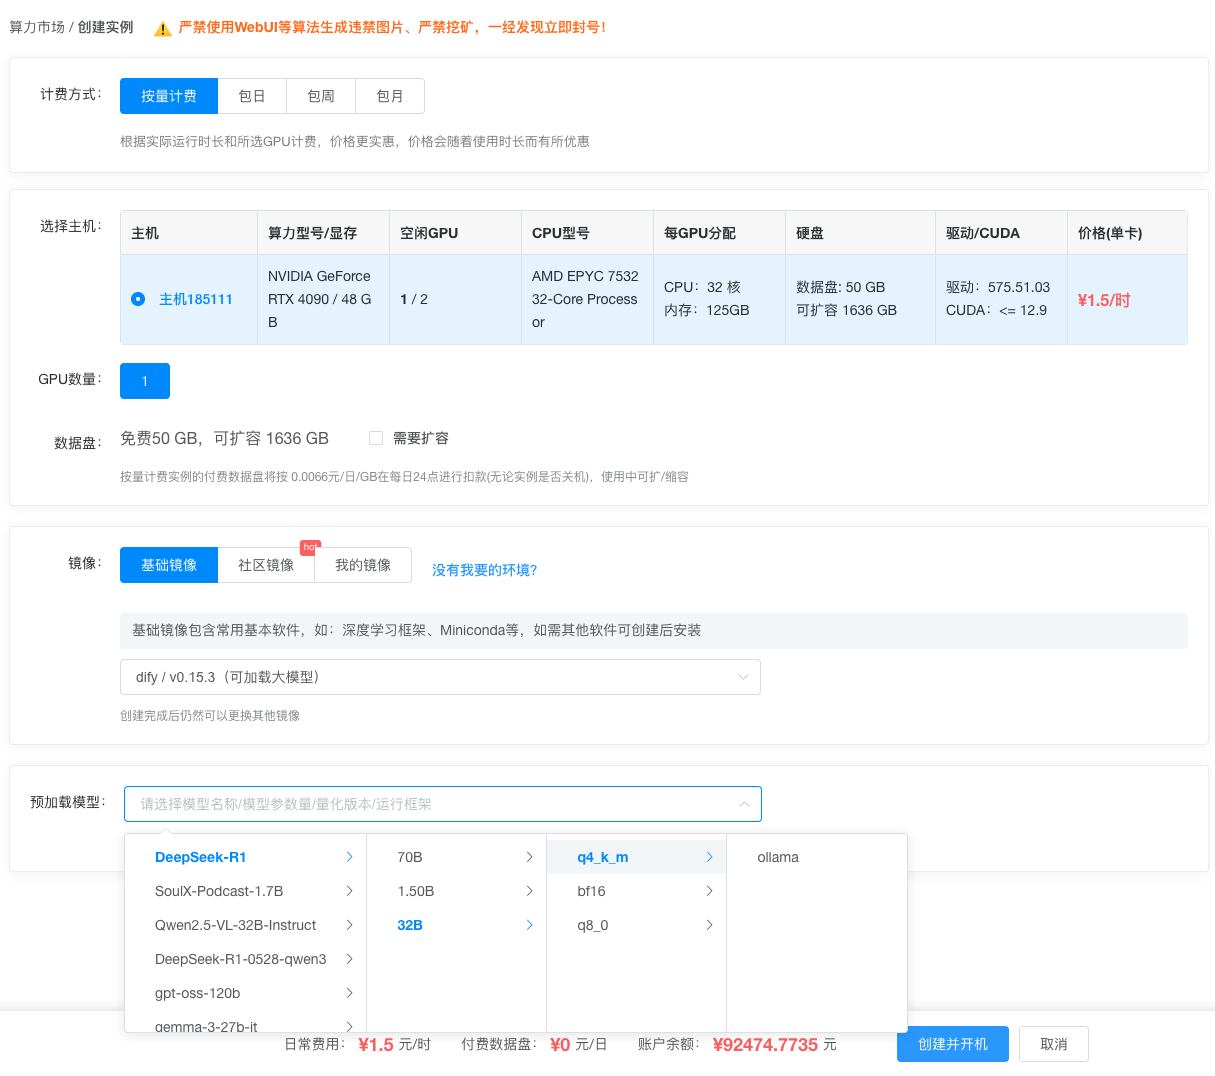Expand the chevron beside DeepSeek-R1

tap(349, 857)
